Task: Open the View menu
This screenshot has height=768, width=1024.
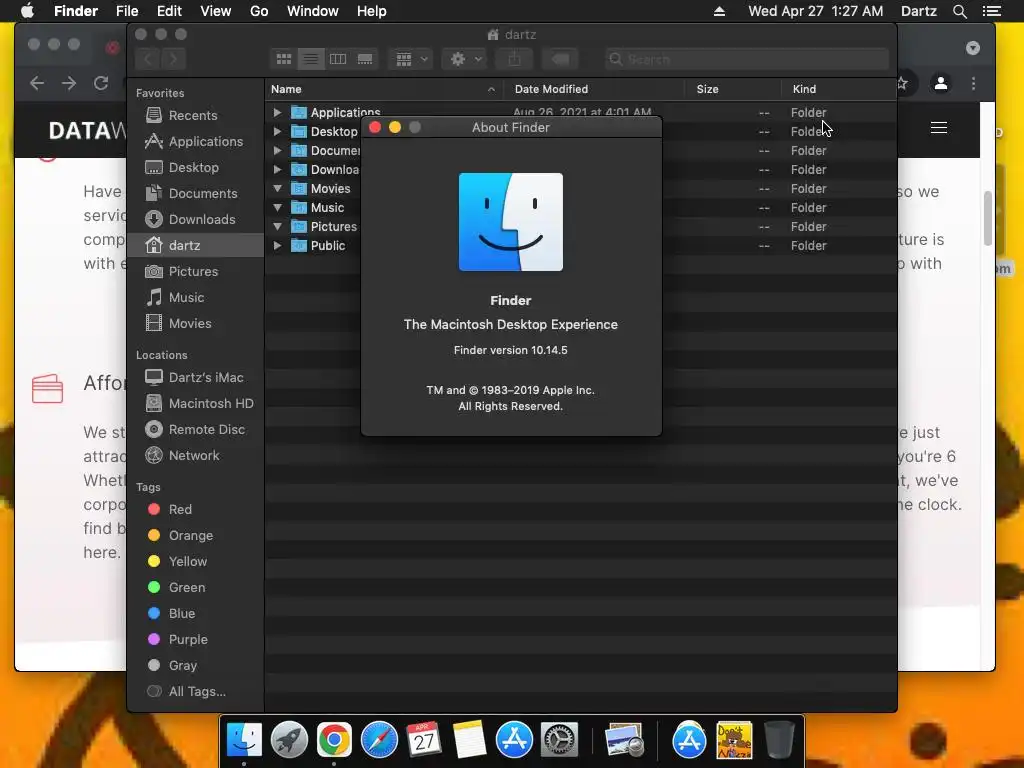Action: [216, 11]
